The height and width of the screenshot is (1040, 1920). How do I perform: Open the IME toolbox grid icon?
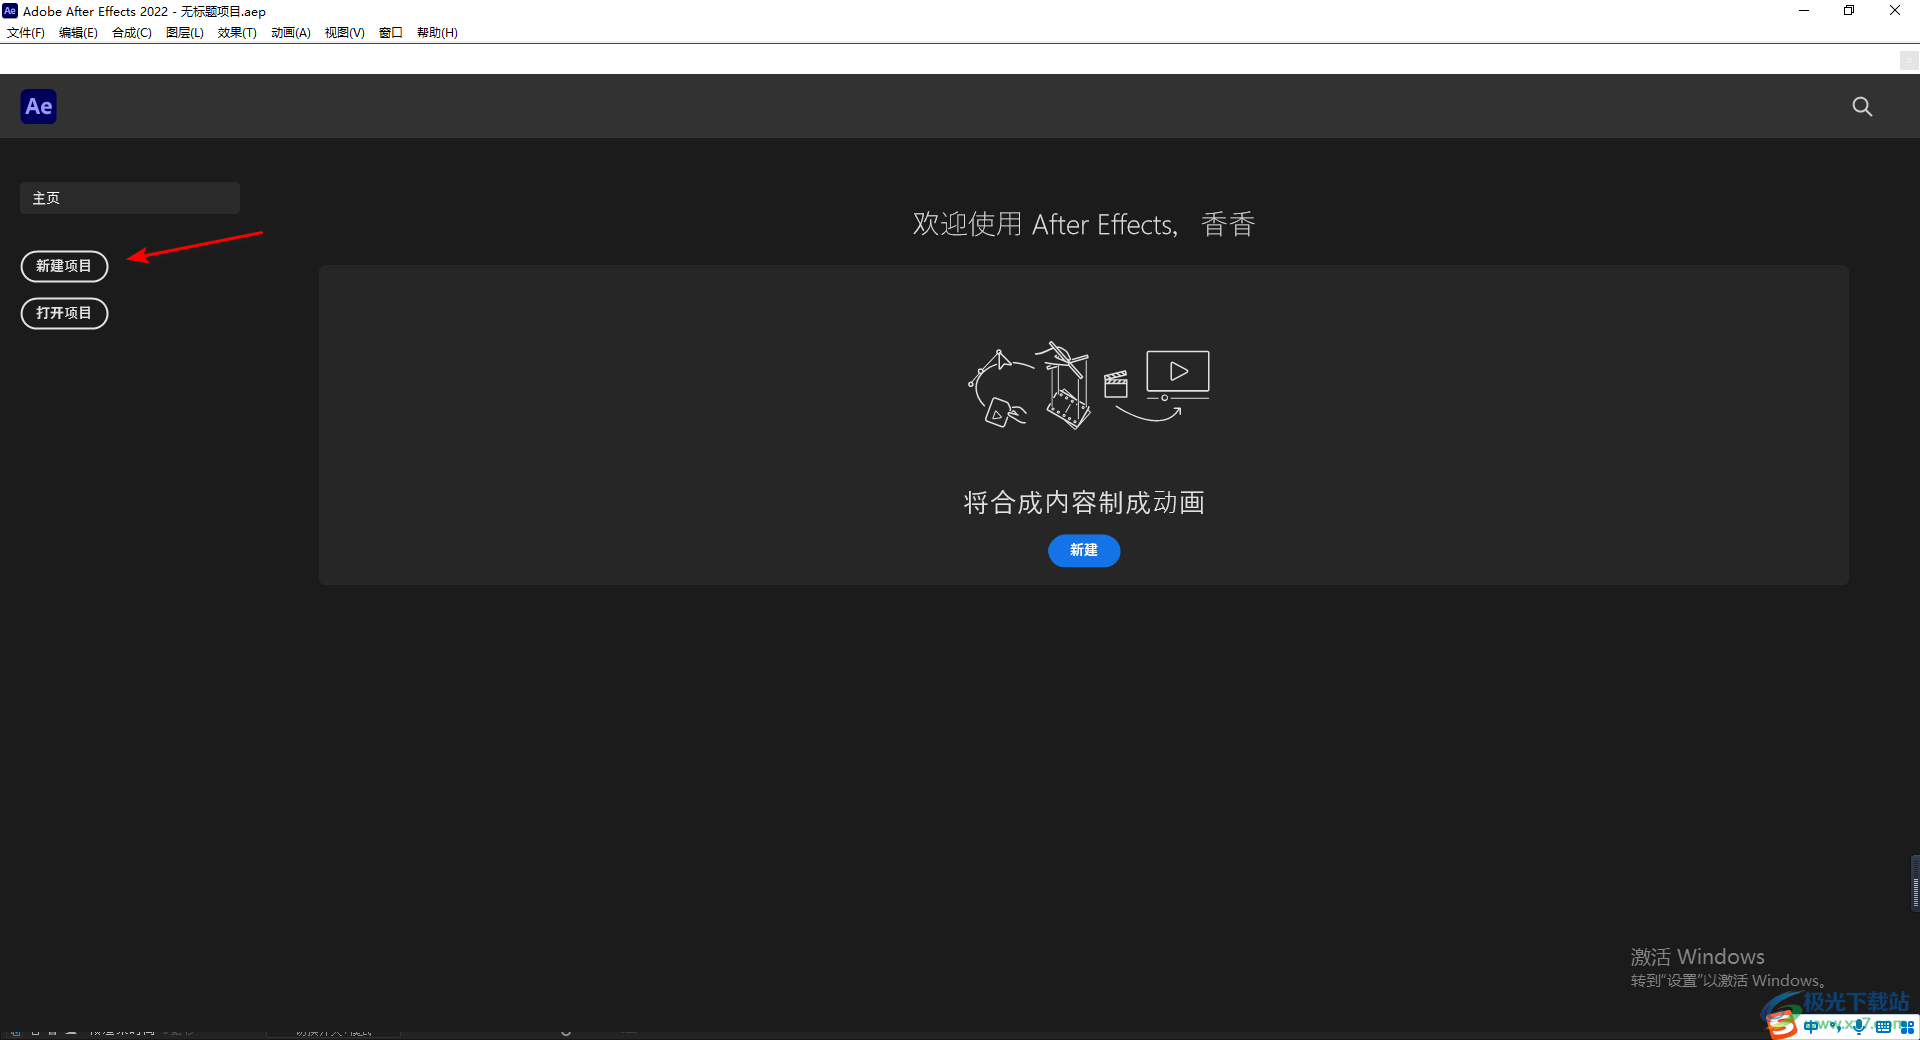[1907, 1027]
